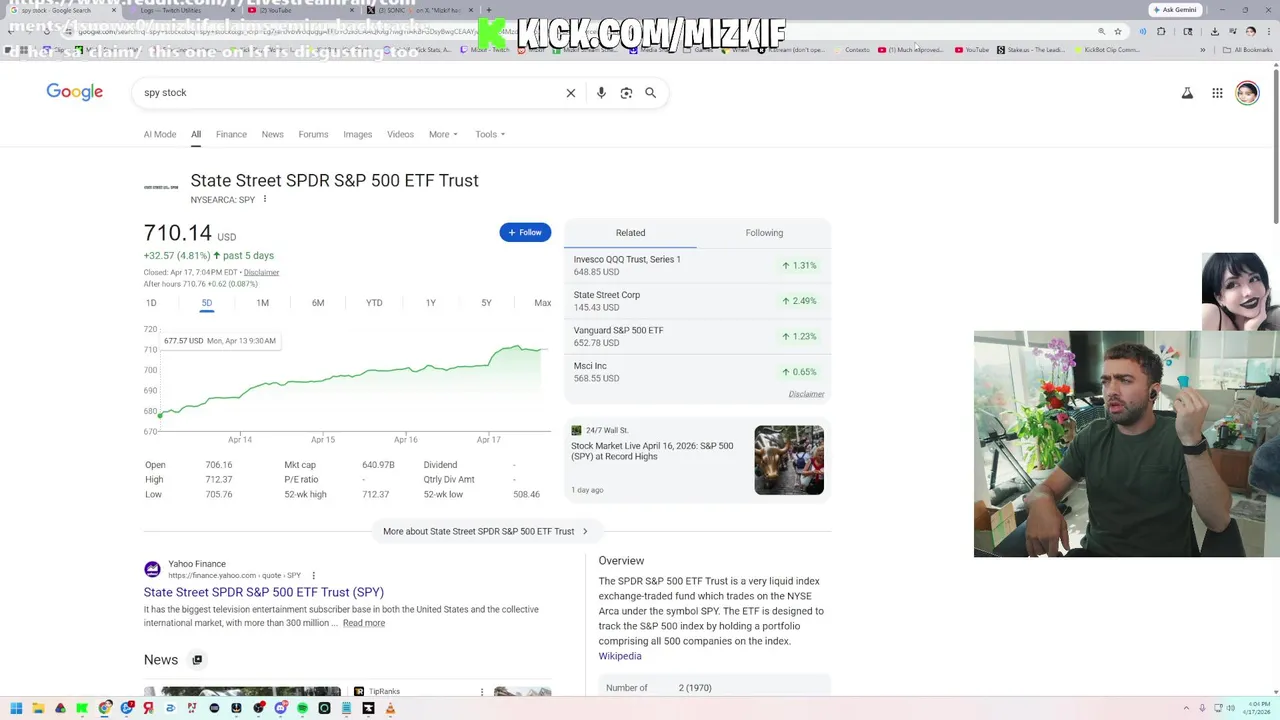Select the 1Y chart range
The image size is (1280, 720).
pos(431,303)
